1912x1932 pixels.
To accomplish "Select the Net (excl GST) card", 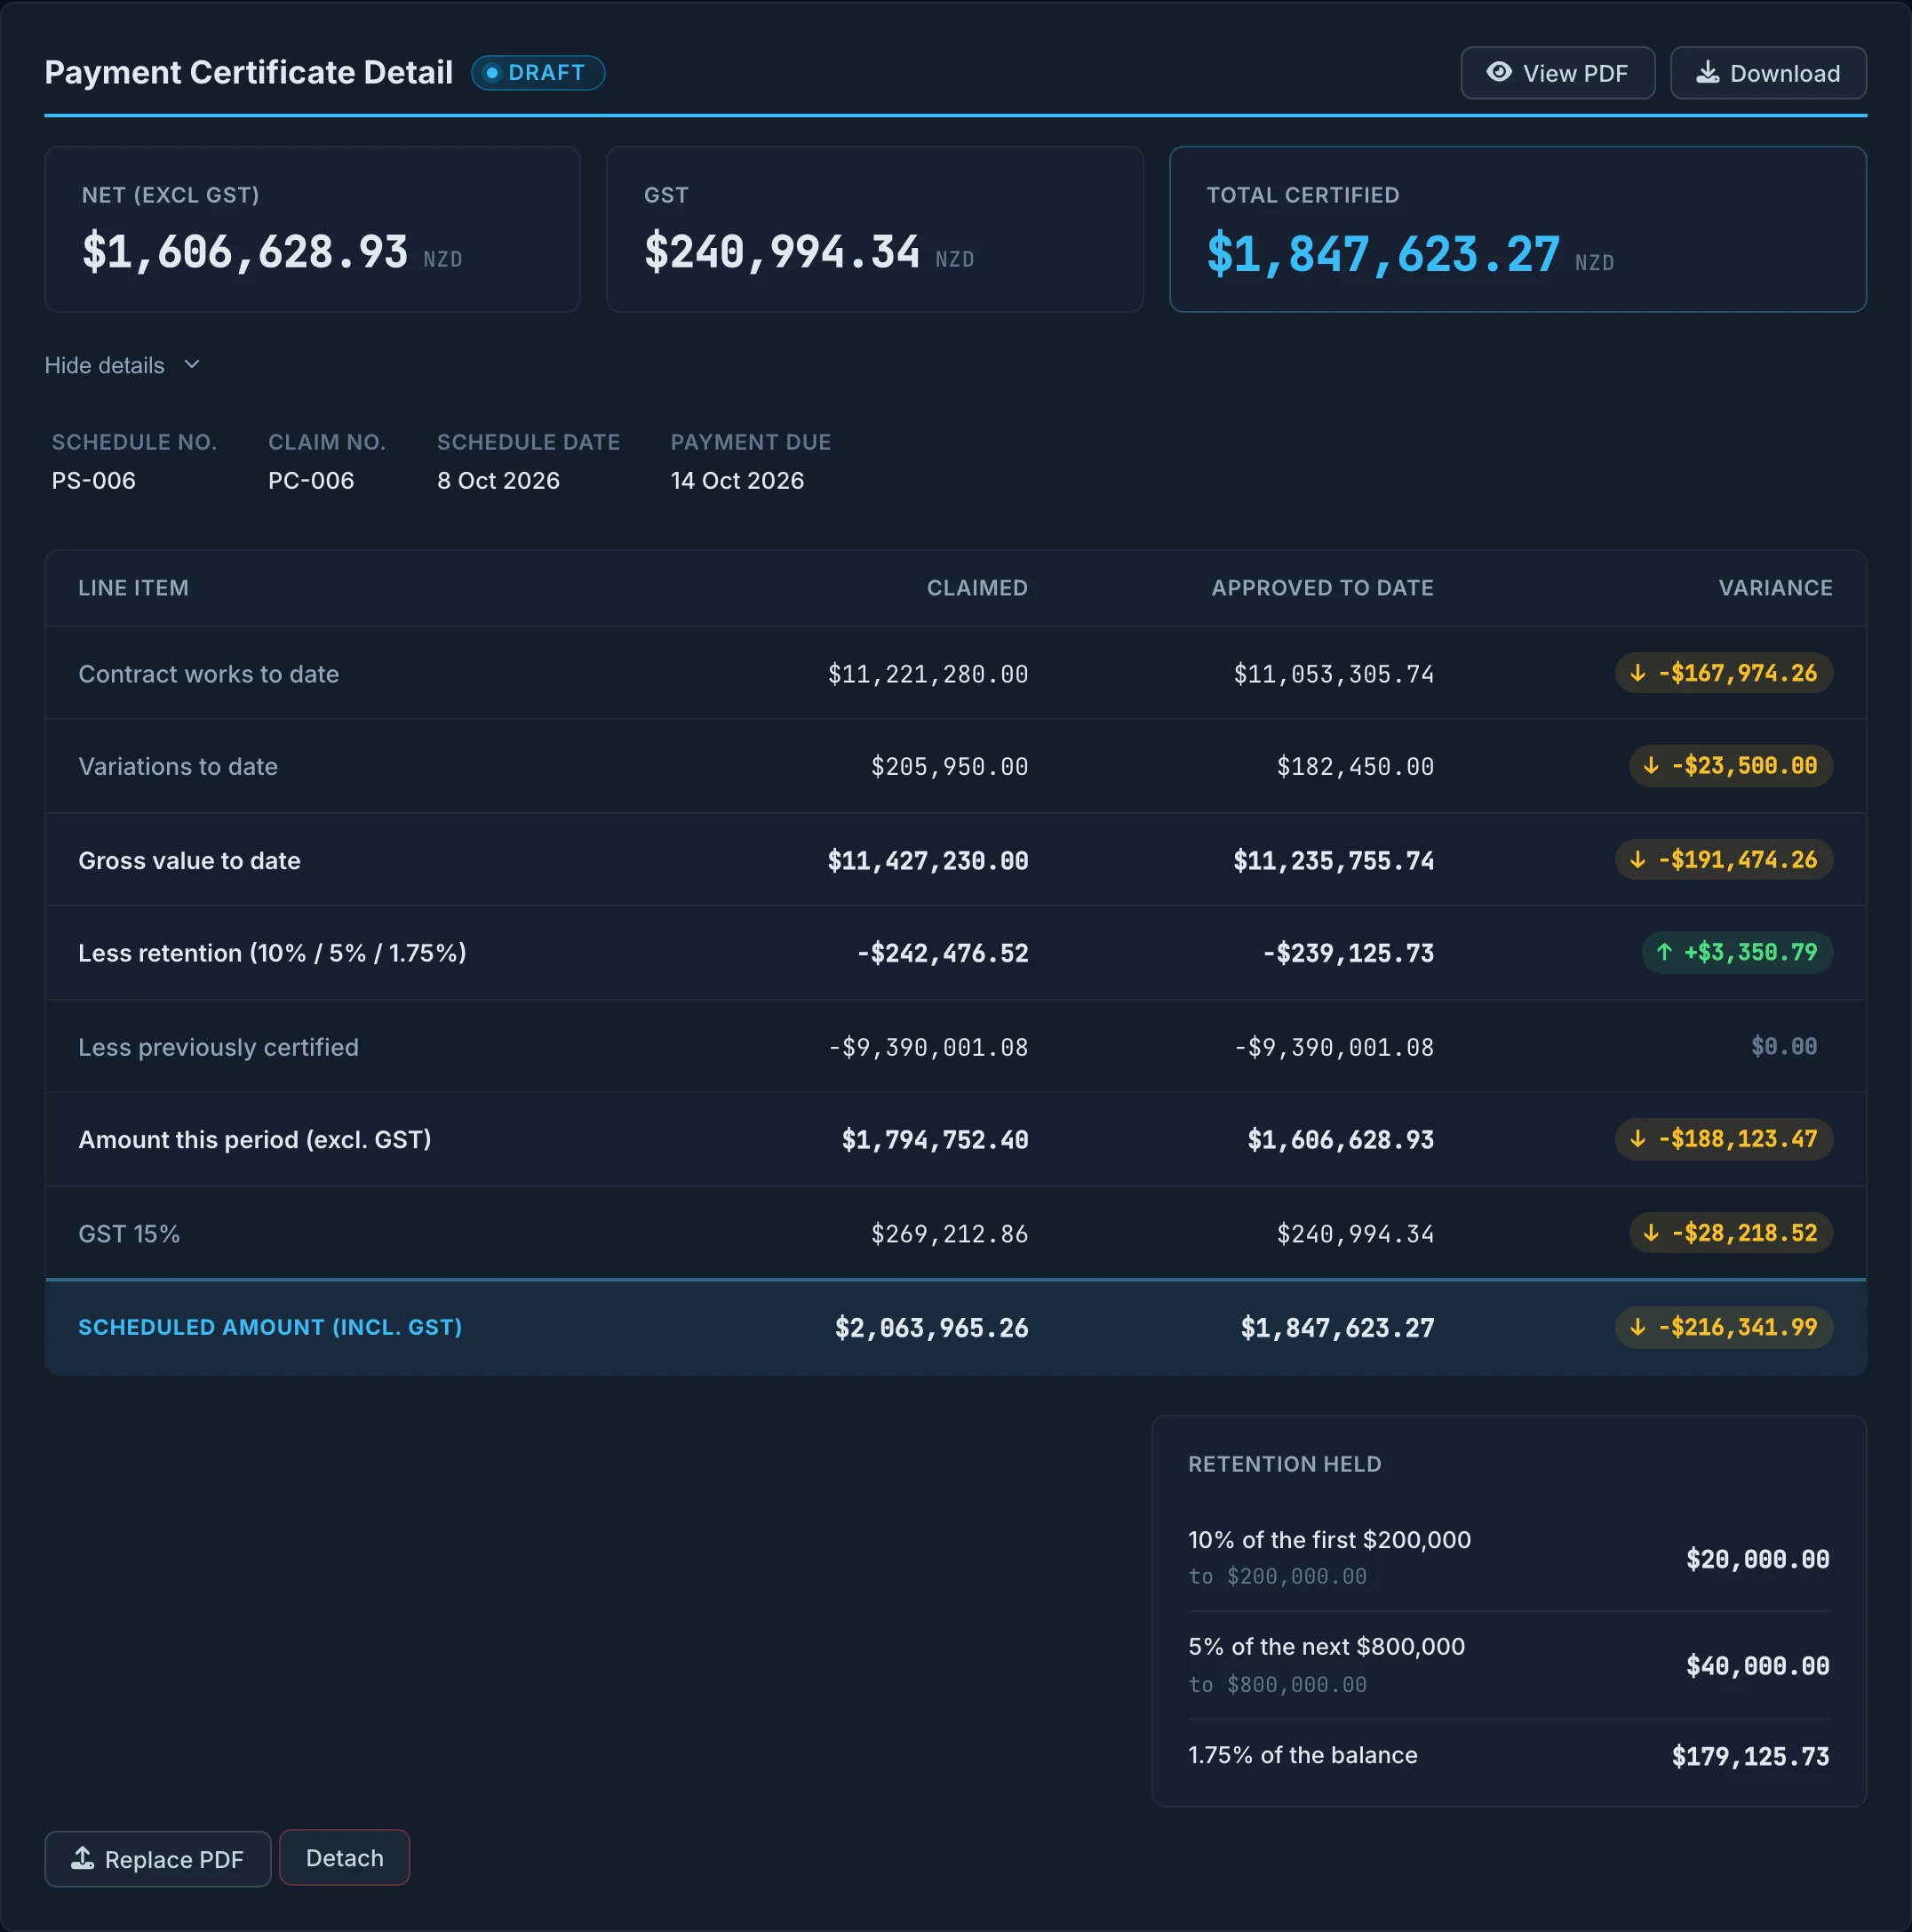I will pyautogui.click(x=313, y=230).
